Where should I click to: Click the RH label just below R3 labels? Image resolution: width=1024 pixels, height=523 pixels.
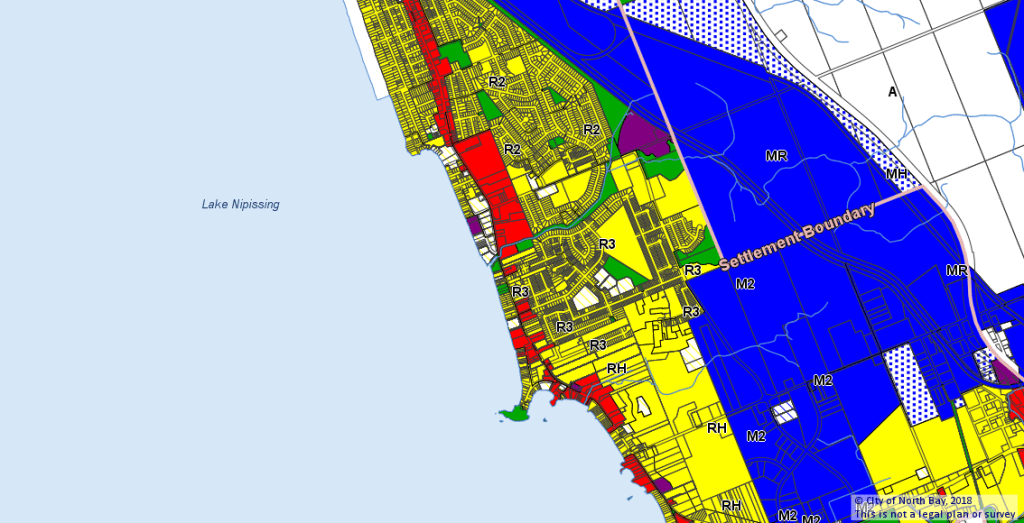(617, 368)
